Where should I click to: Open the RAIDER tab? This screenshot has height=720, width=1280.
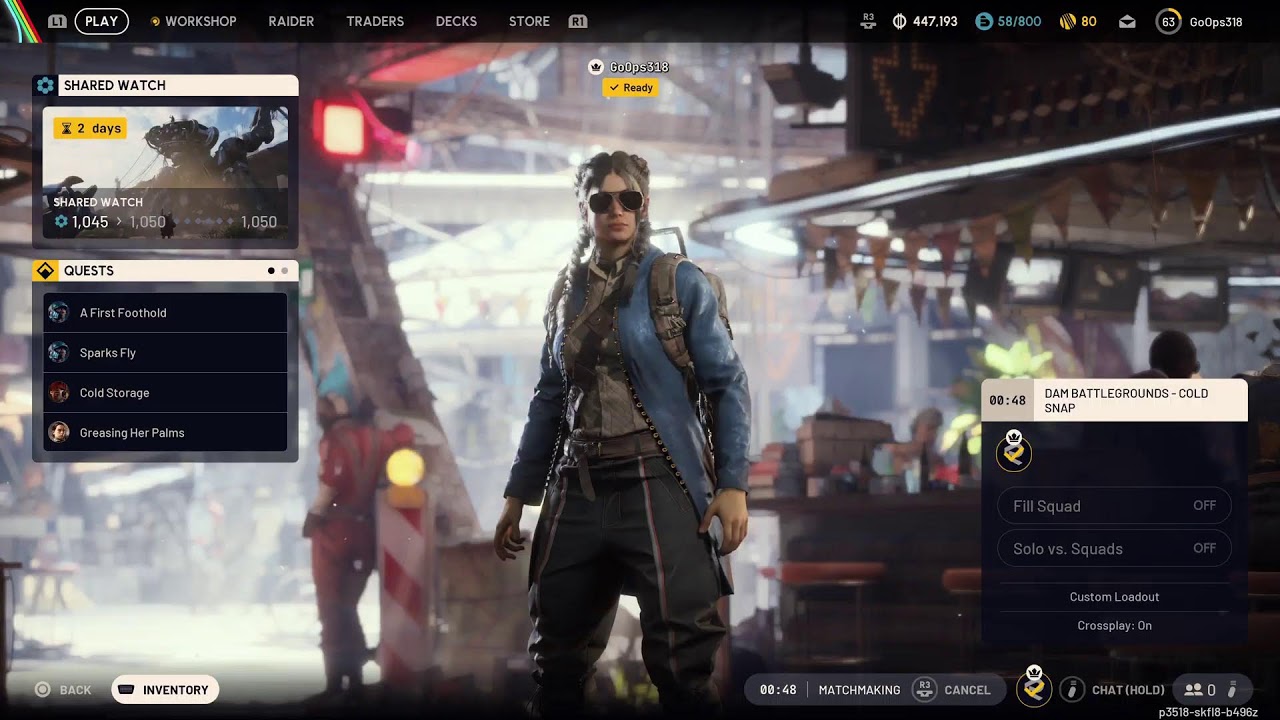coord(291,21)
